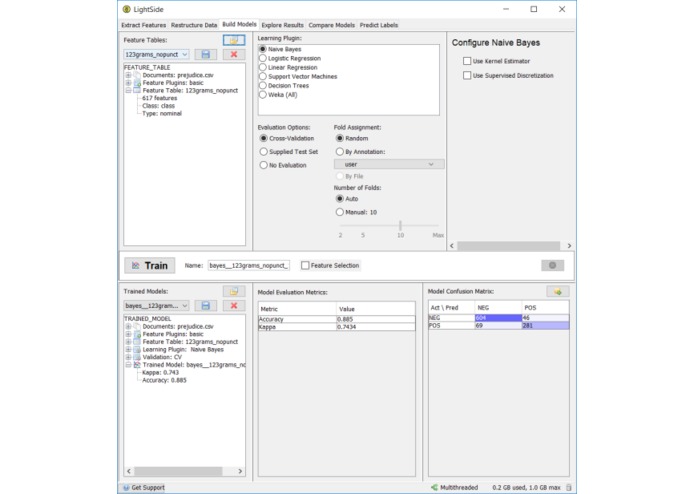Select Random fold assignment
Screen dimensions: 695x494
340,138
